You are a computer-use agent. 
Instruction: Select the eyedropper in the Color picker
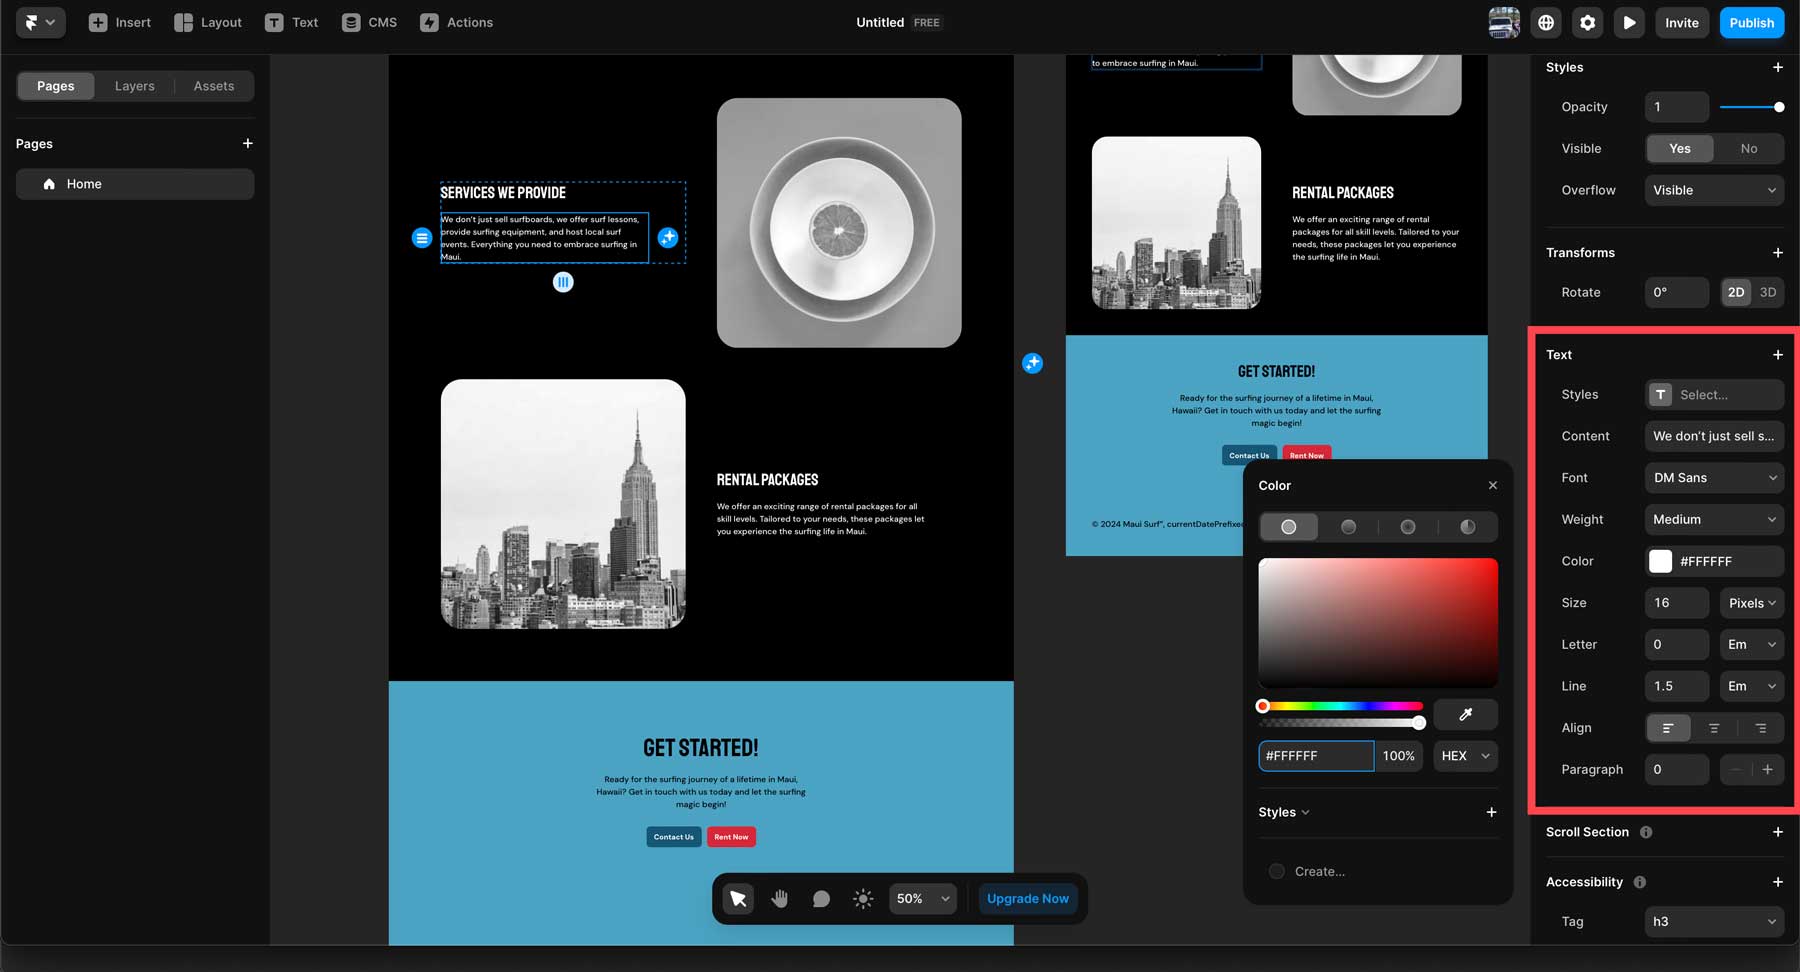coord(1465,714)
